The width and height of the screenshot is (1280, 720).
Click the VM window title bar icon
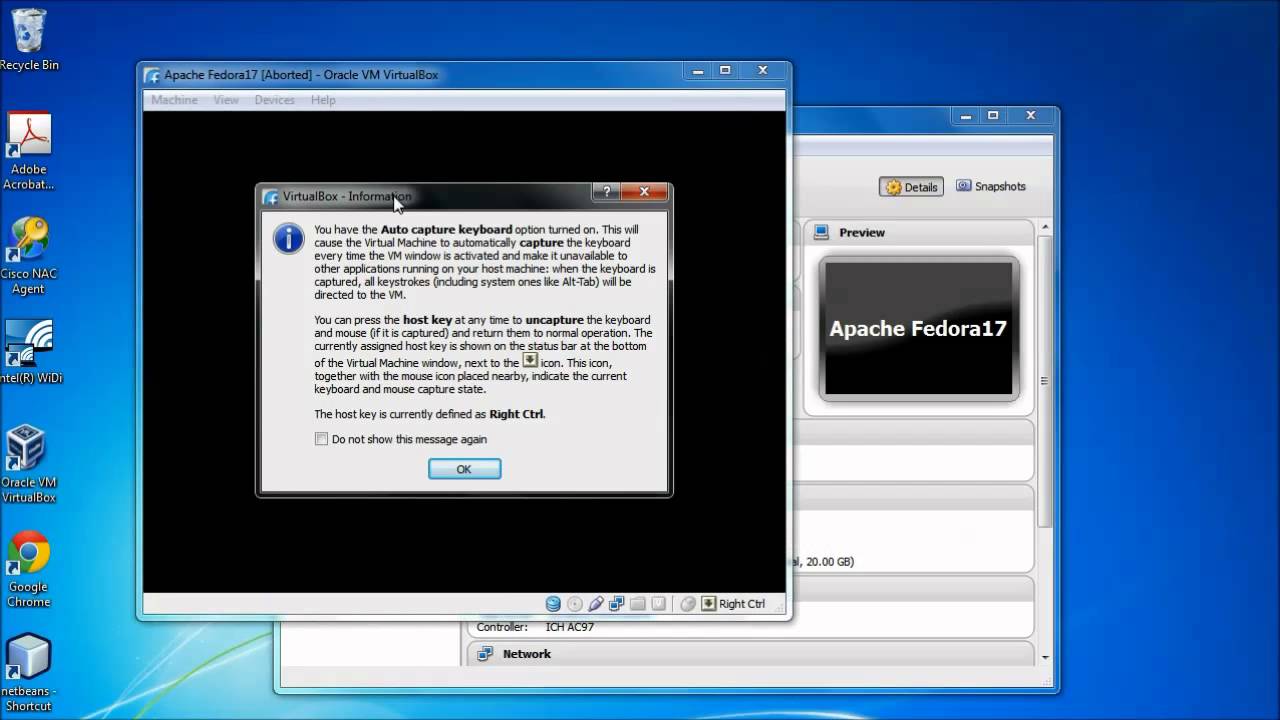tap(152, 75)
